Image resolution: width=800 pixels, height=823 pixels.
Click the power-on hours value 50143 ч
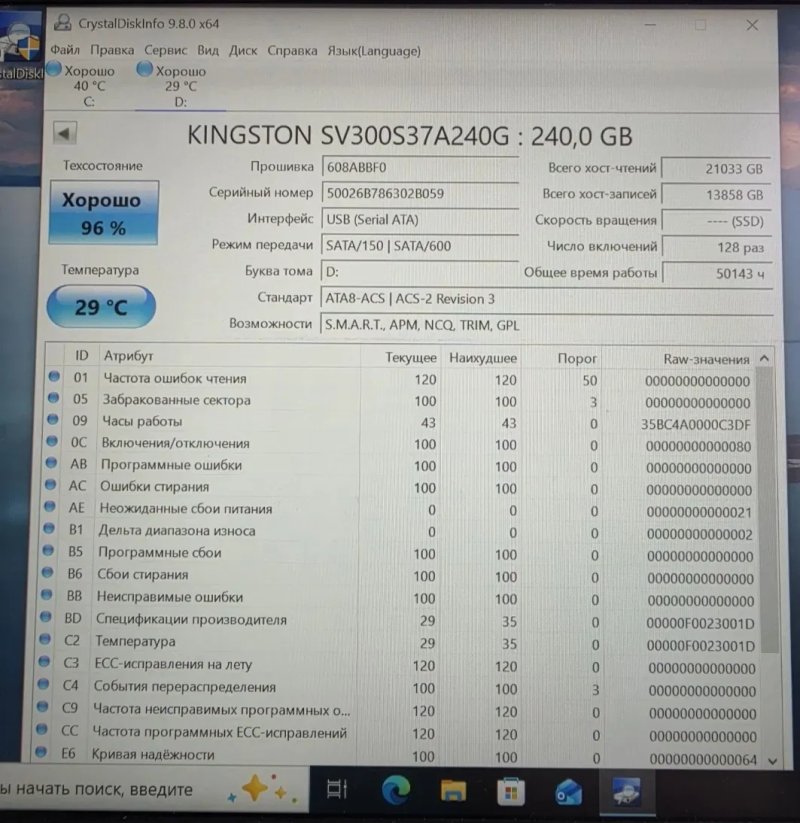[717, 273]
